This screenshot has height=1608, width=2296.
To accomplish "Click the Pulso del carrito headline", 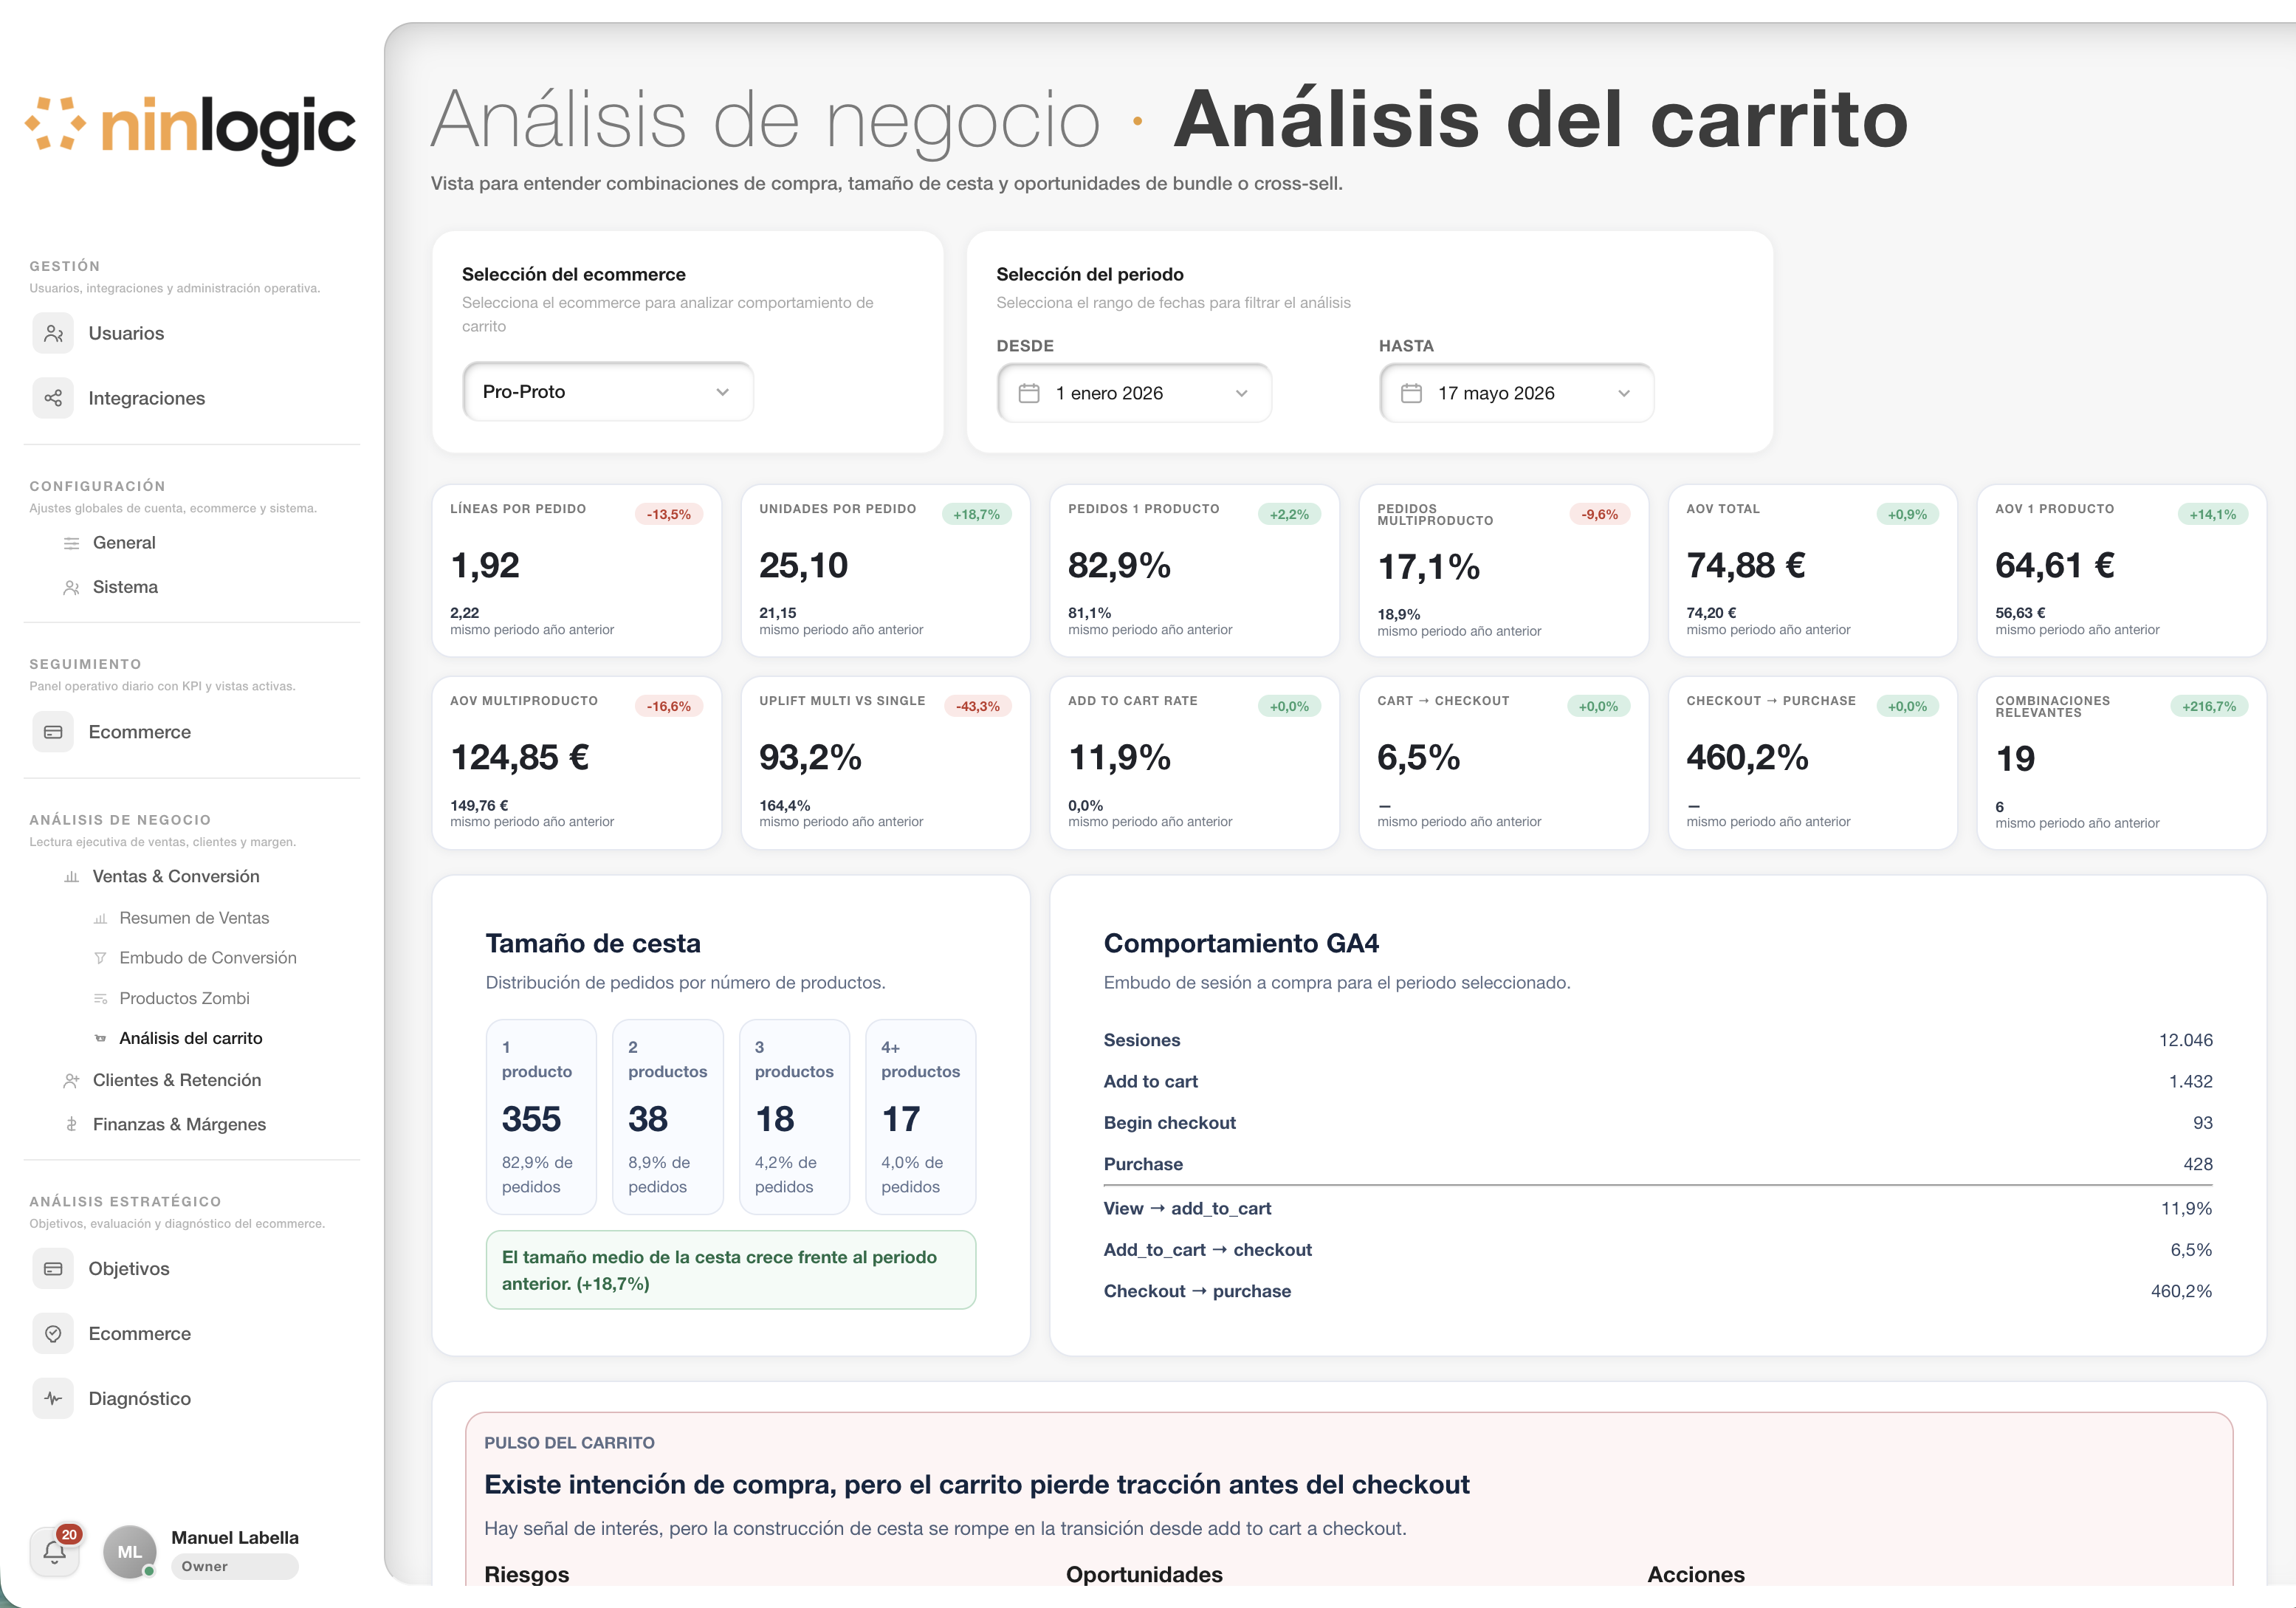I will (977, 1485).
